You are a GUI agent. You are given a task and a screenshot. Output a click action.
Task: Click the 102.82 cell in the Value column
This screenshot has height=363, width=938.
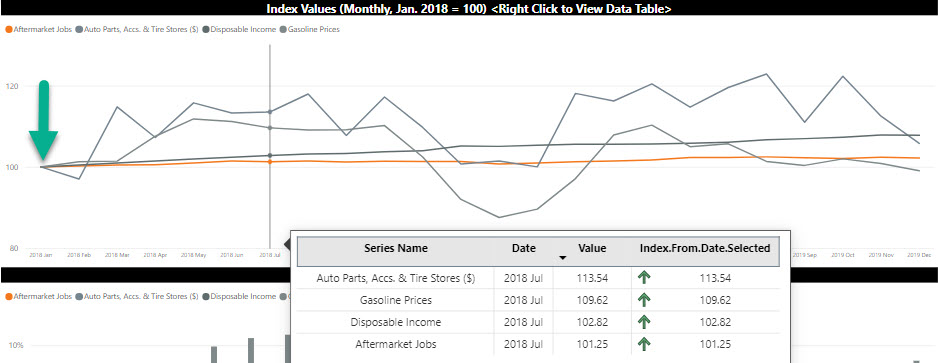[x=592, y=322]
